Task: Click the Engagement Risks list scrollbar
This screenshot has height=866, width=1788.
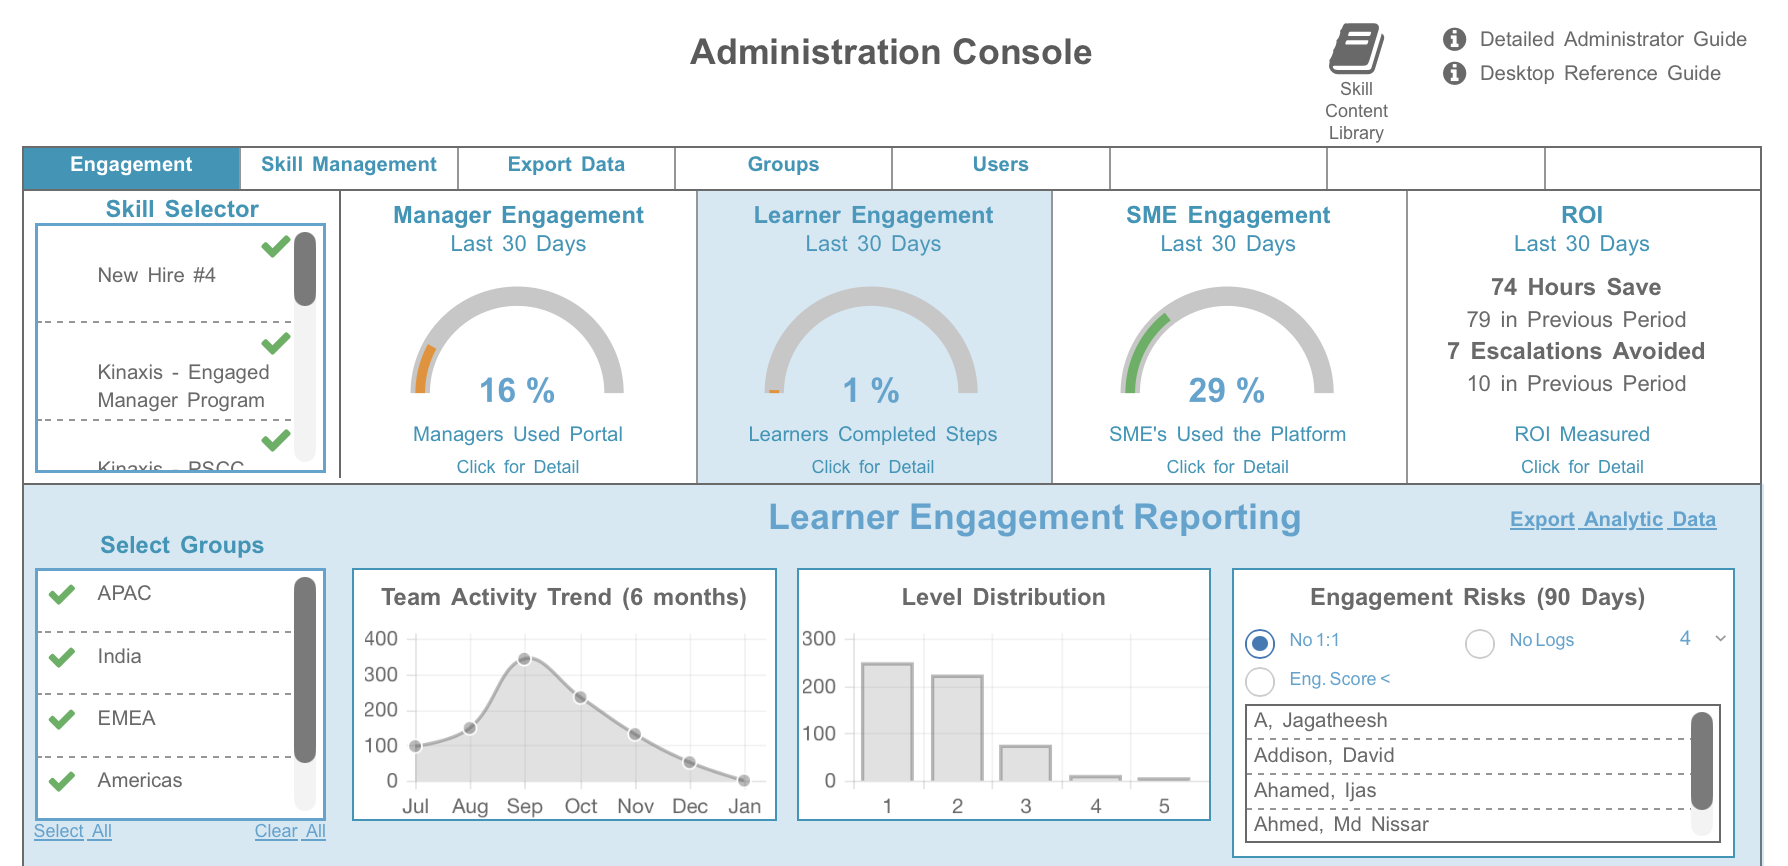Action: [1701, 760]
